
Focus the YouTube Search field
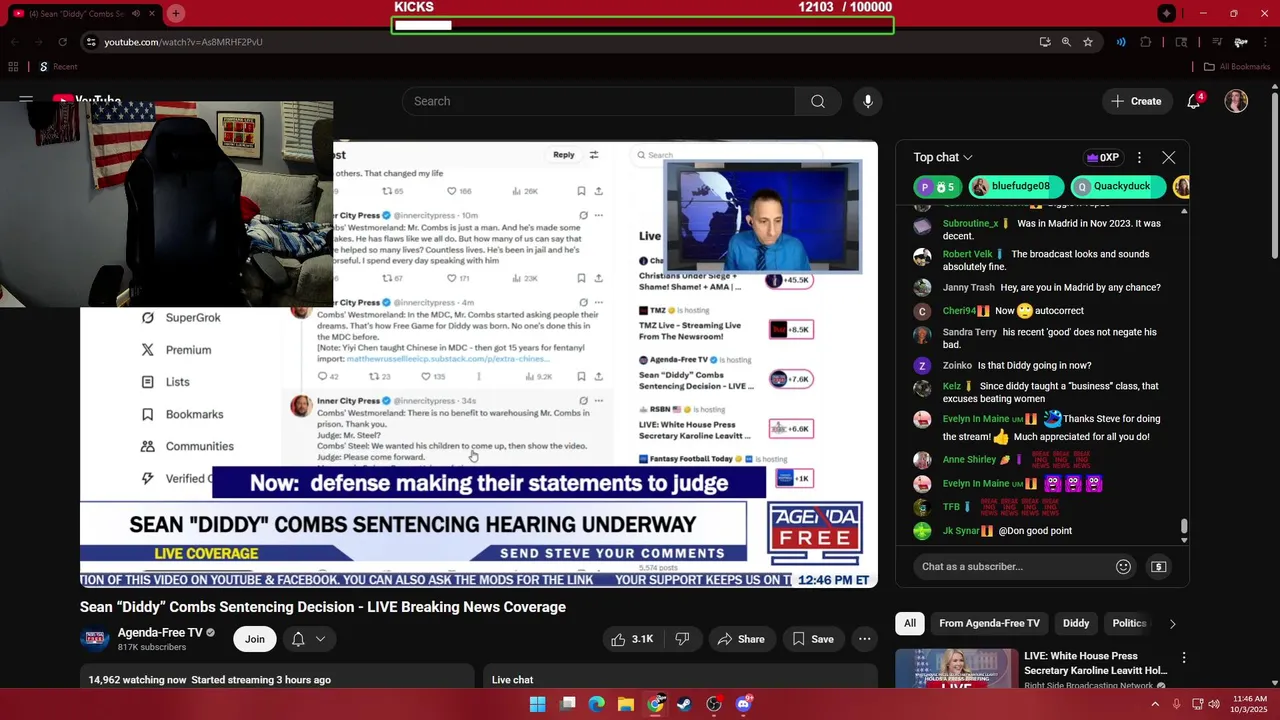tap(598, 101)
